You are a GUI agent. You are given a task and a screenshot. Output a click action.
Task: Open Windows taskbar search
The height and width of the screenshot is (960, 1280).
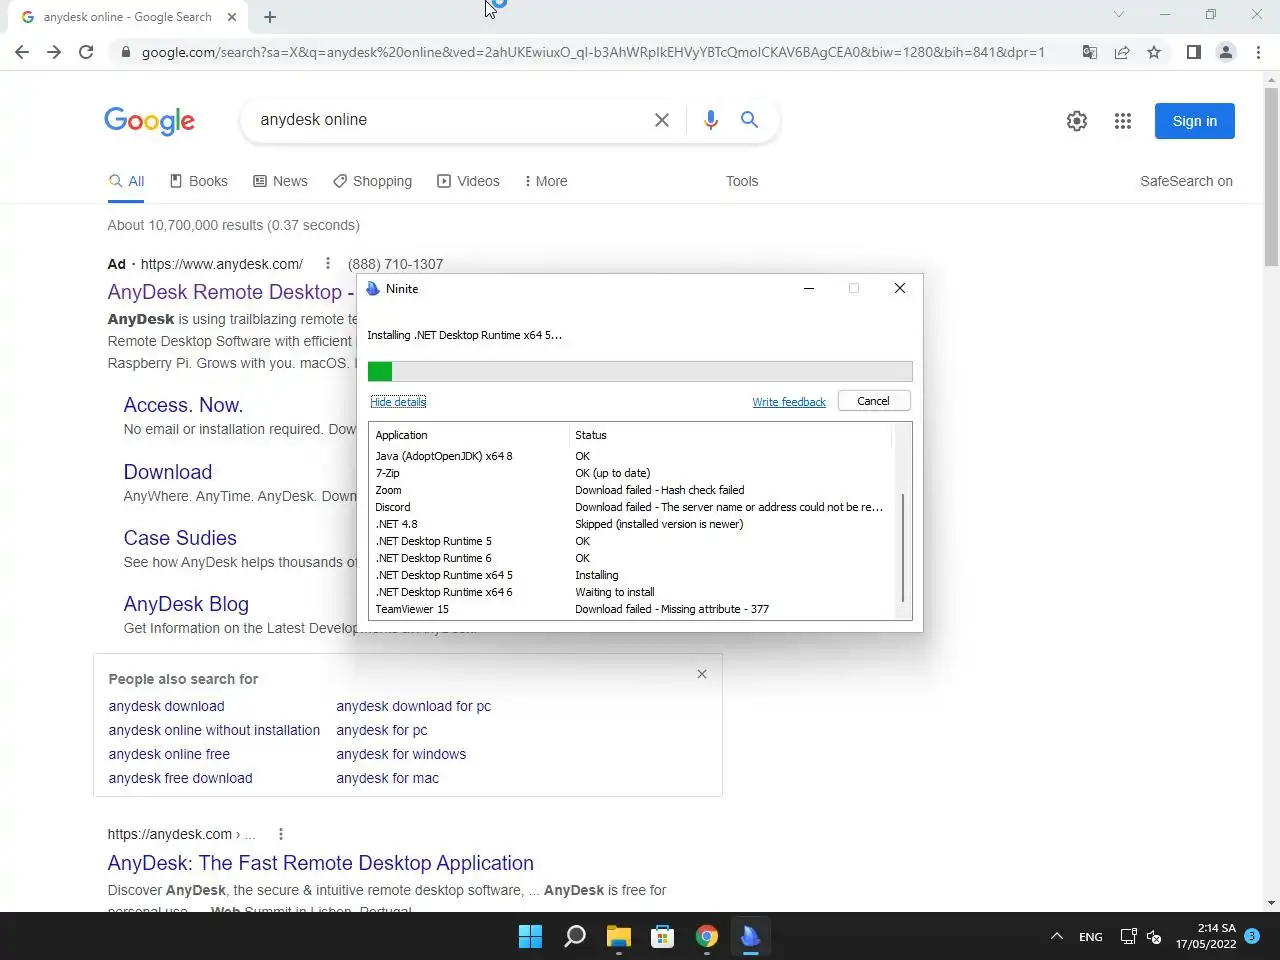click(x=575, y=936)
